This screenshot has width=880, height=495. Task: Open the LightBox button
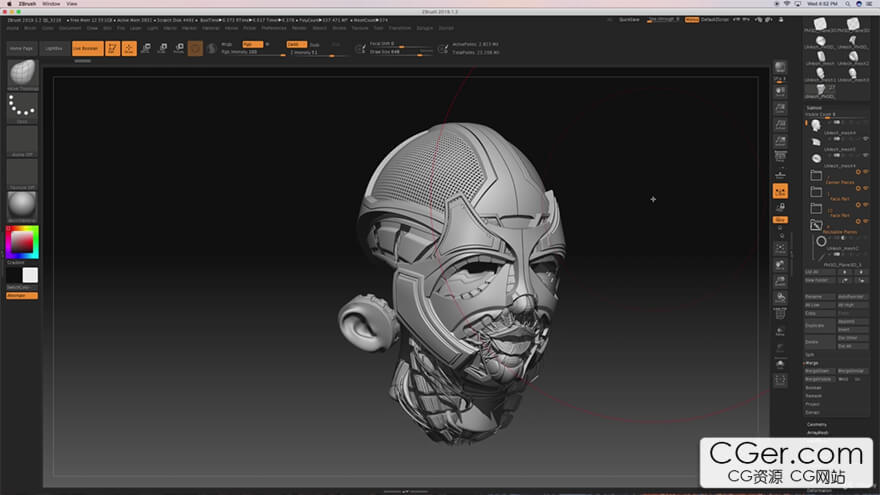(x=54, y=48)
